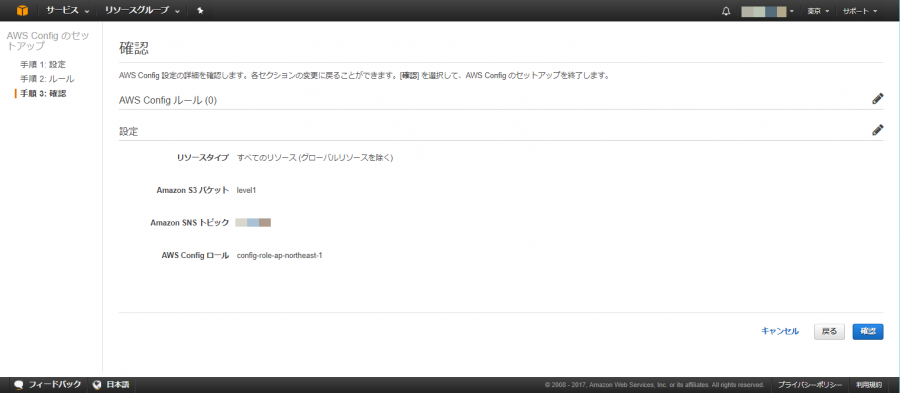Click the S3 bucket value level1

[246, 190]
